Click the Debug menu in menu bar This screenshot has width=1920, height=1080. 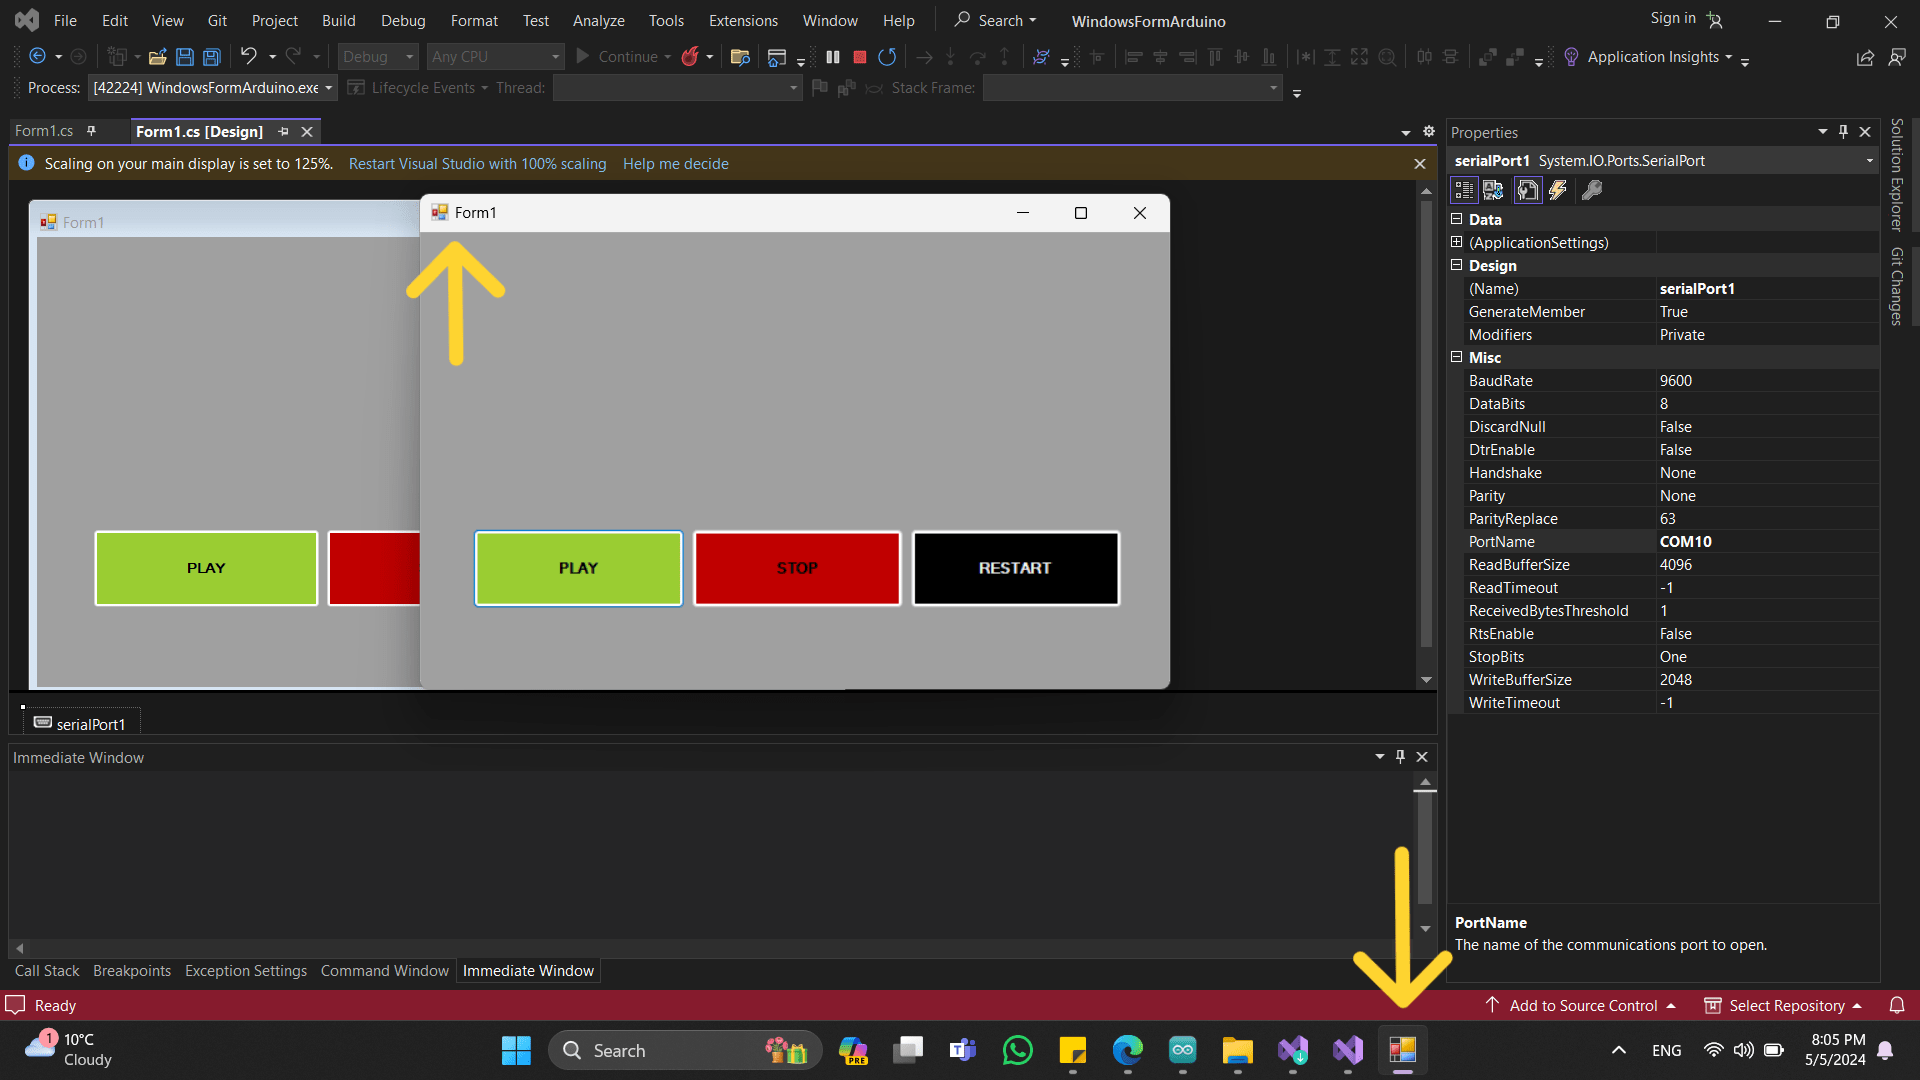[400, 21]
